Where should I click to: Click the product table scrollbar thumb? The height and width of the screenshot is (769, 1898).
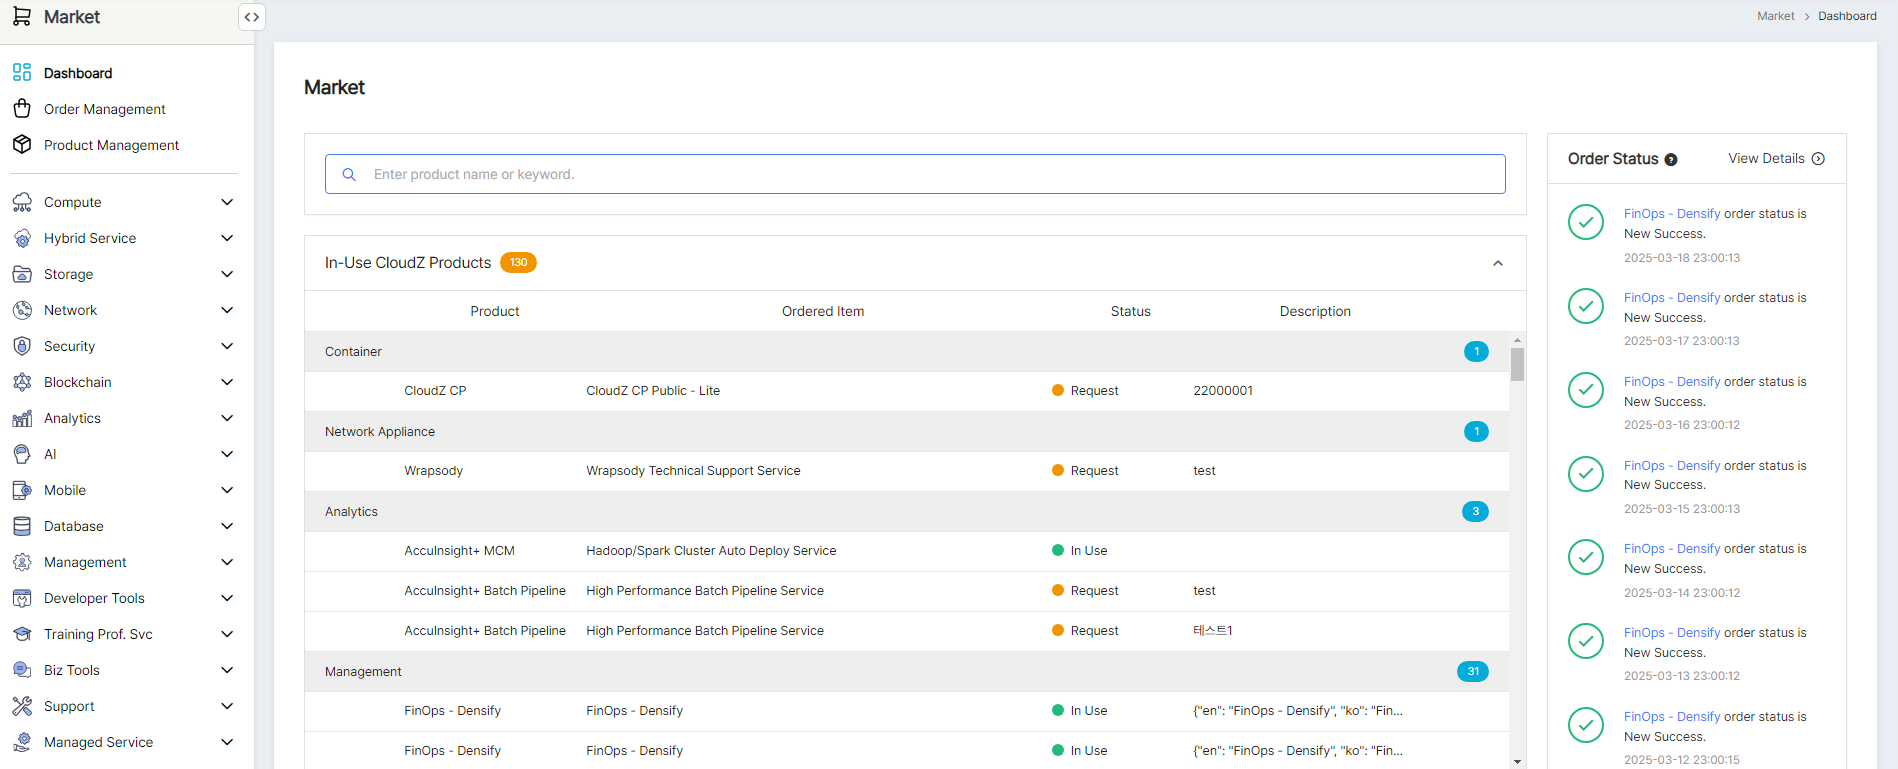tap(1517, 365)
